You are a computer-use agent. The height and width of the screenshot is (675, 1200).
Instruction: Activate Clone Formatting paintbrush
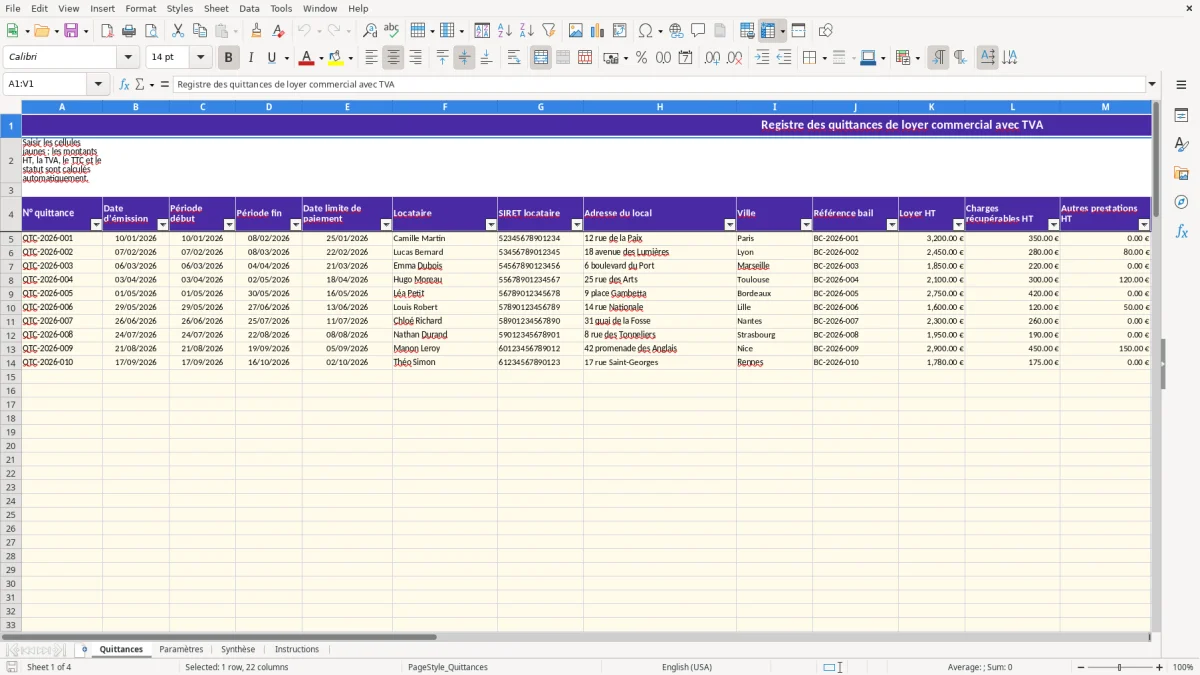(257, 31)
